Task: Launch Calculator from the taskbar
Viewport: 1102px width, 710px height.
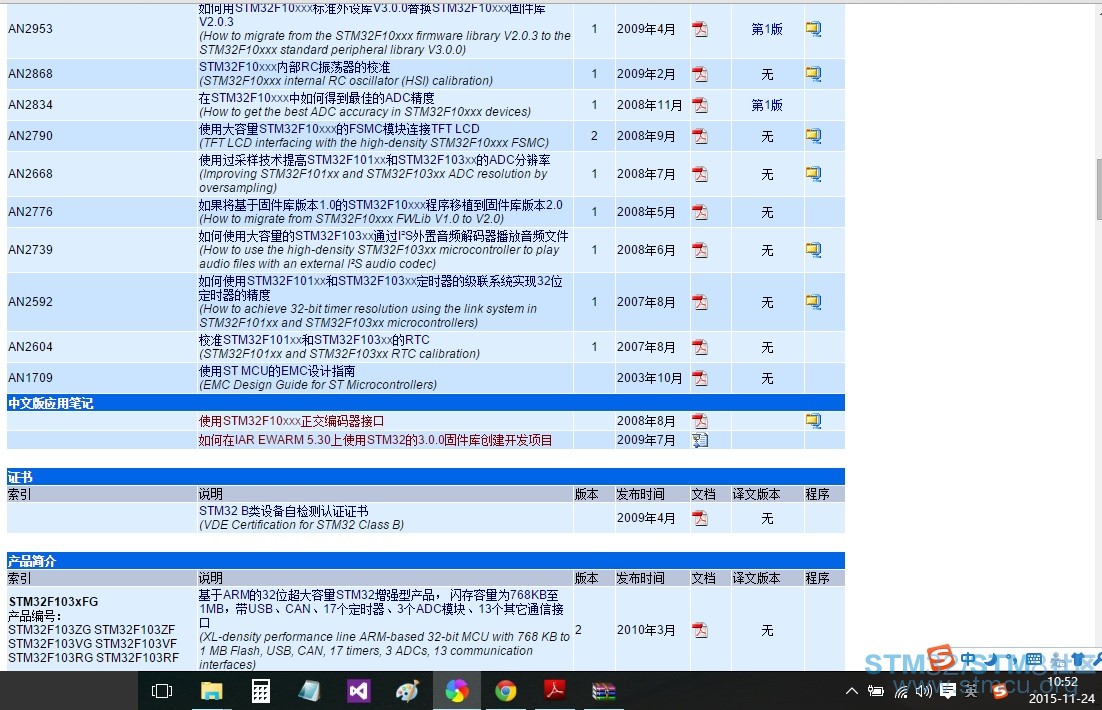Action: [261, 691]
